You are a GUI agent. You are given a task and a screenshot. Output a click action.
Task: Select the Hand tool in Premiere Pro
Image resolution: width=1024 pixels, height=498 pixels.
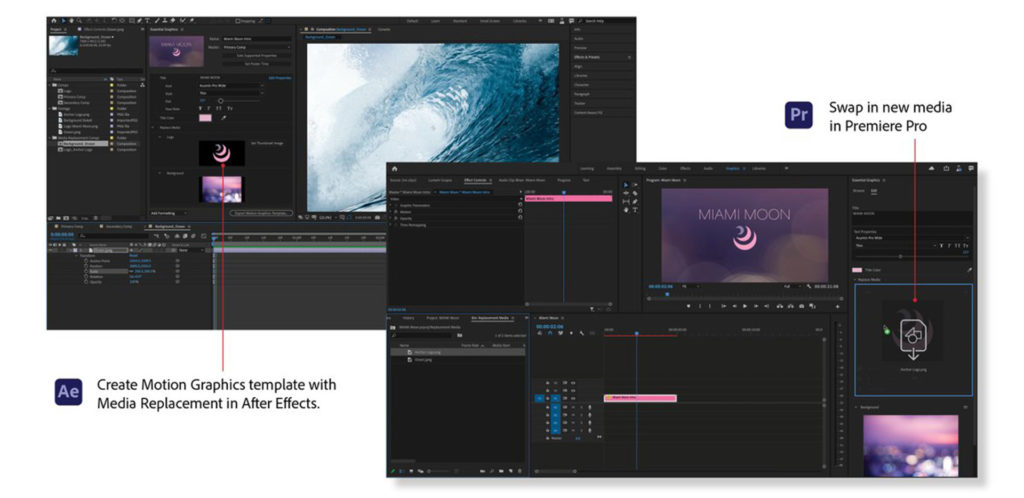click(x=626, y=210)
